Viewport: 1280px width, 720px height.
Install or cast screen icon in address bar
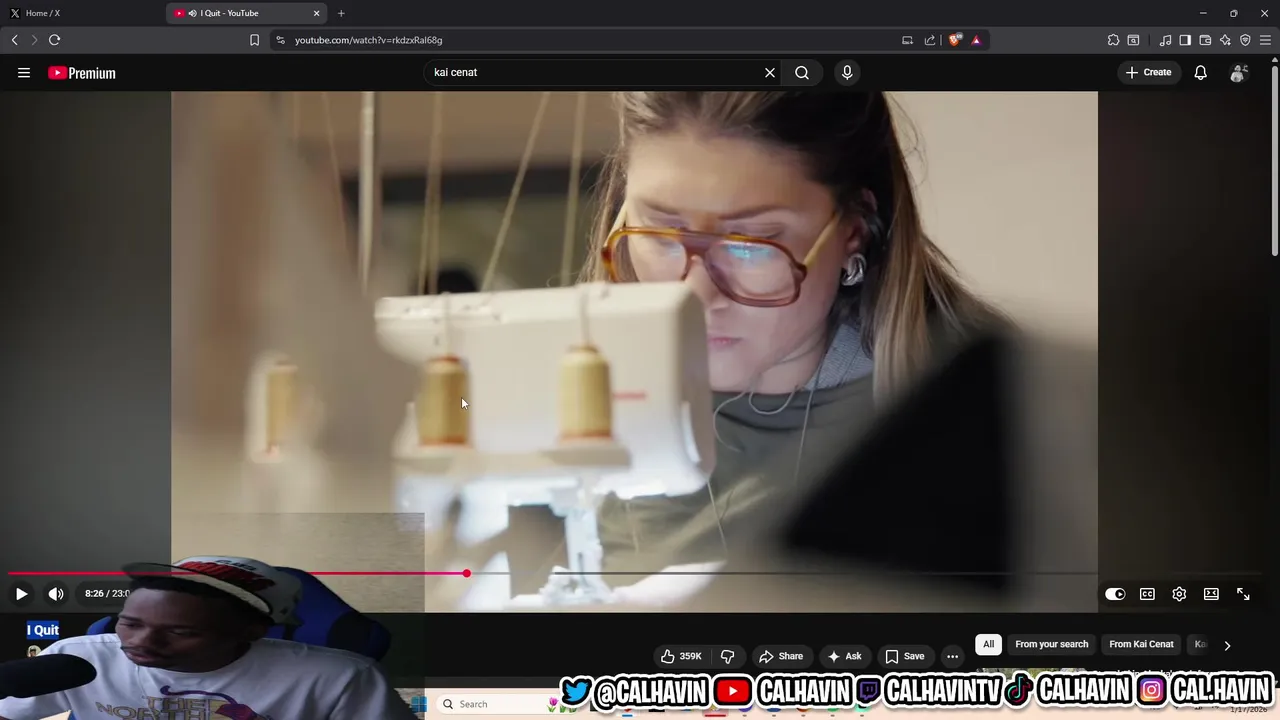pyautogui.click(x=907, y=40)
